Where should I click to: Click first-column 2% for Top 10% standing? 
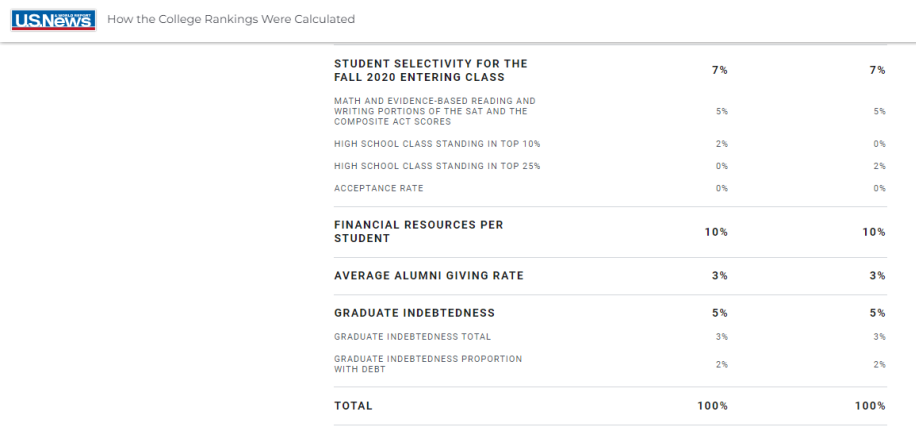[x=722, y=144]
